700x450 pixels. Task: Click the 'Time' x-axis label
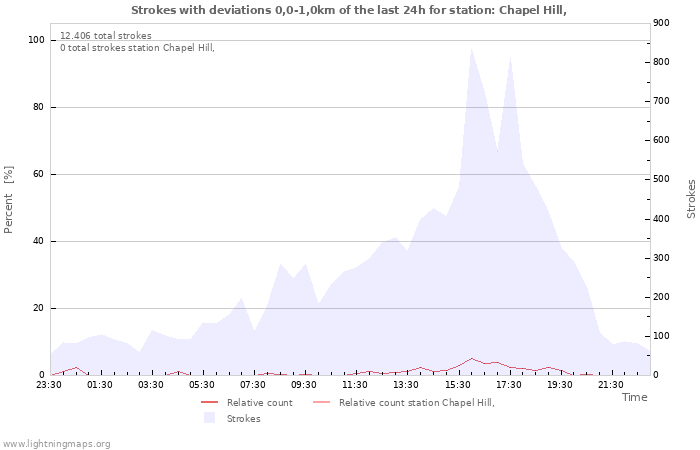(634, 397)
